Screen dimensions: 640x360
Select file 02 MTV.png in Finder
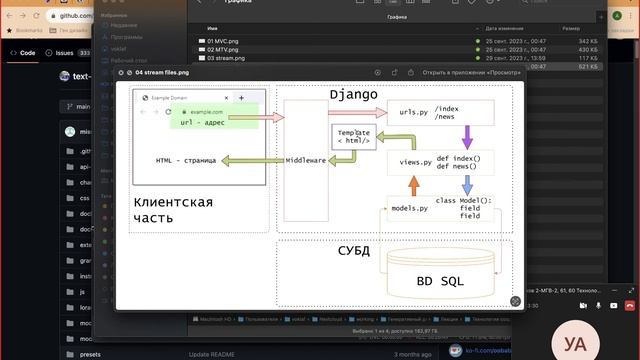[222, 50]
